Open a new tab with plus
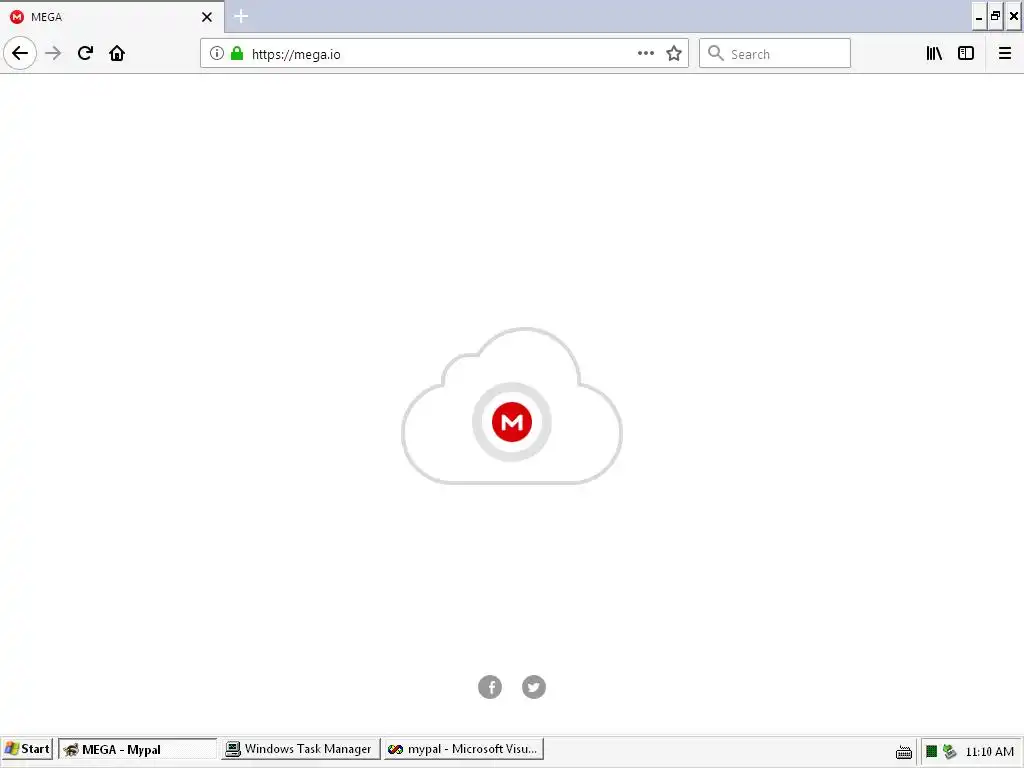 pyautogui.click(x=241, y=16)
